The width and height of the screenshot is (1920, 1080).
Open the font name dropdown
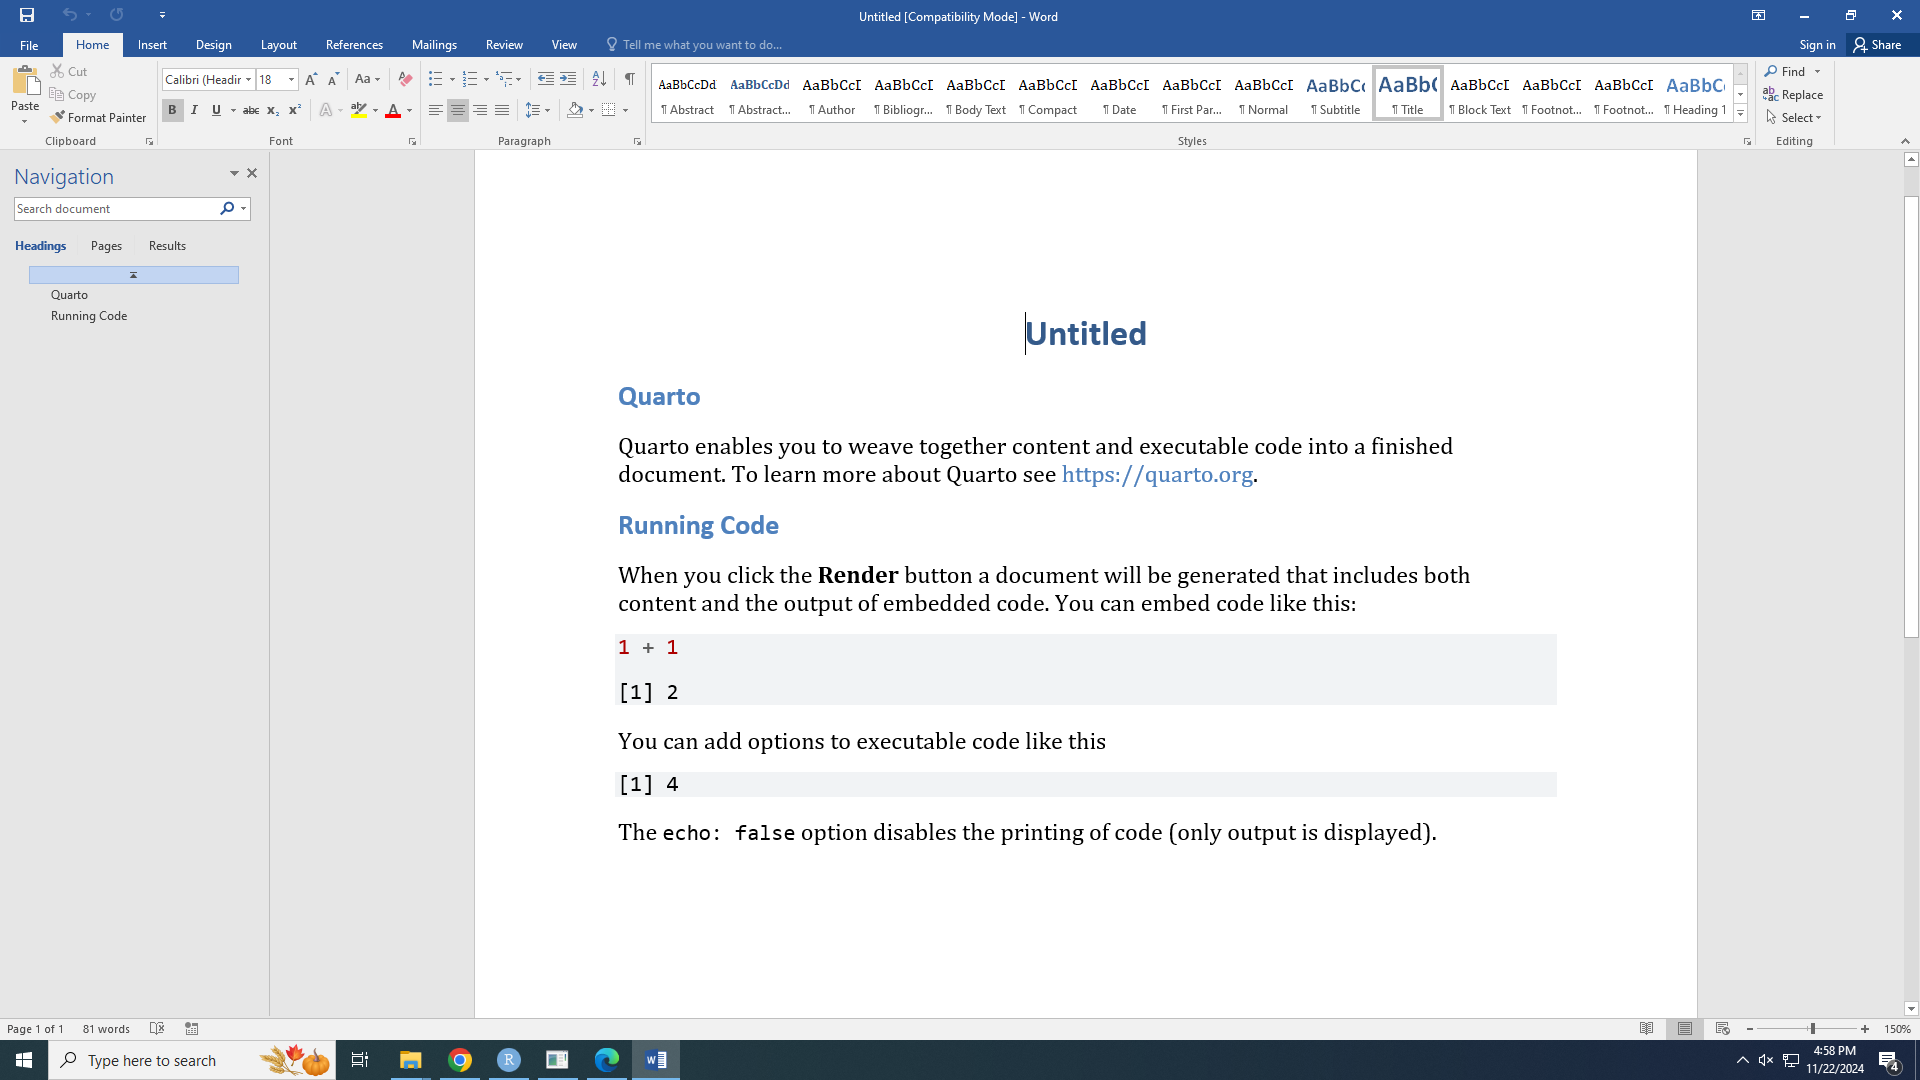pos(248,79)
